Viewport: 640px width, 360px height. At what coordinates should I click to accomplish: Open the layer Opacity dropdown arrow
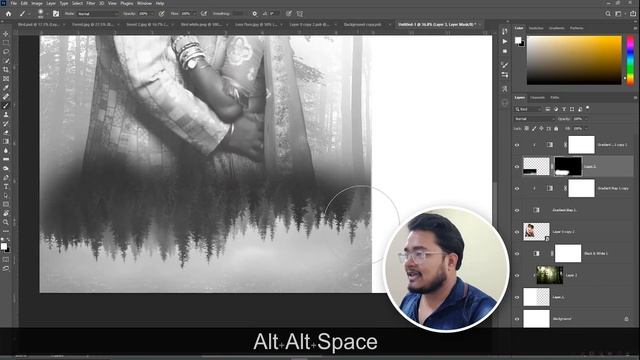(587, 119)
